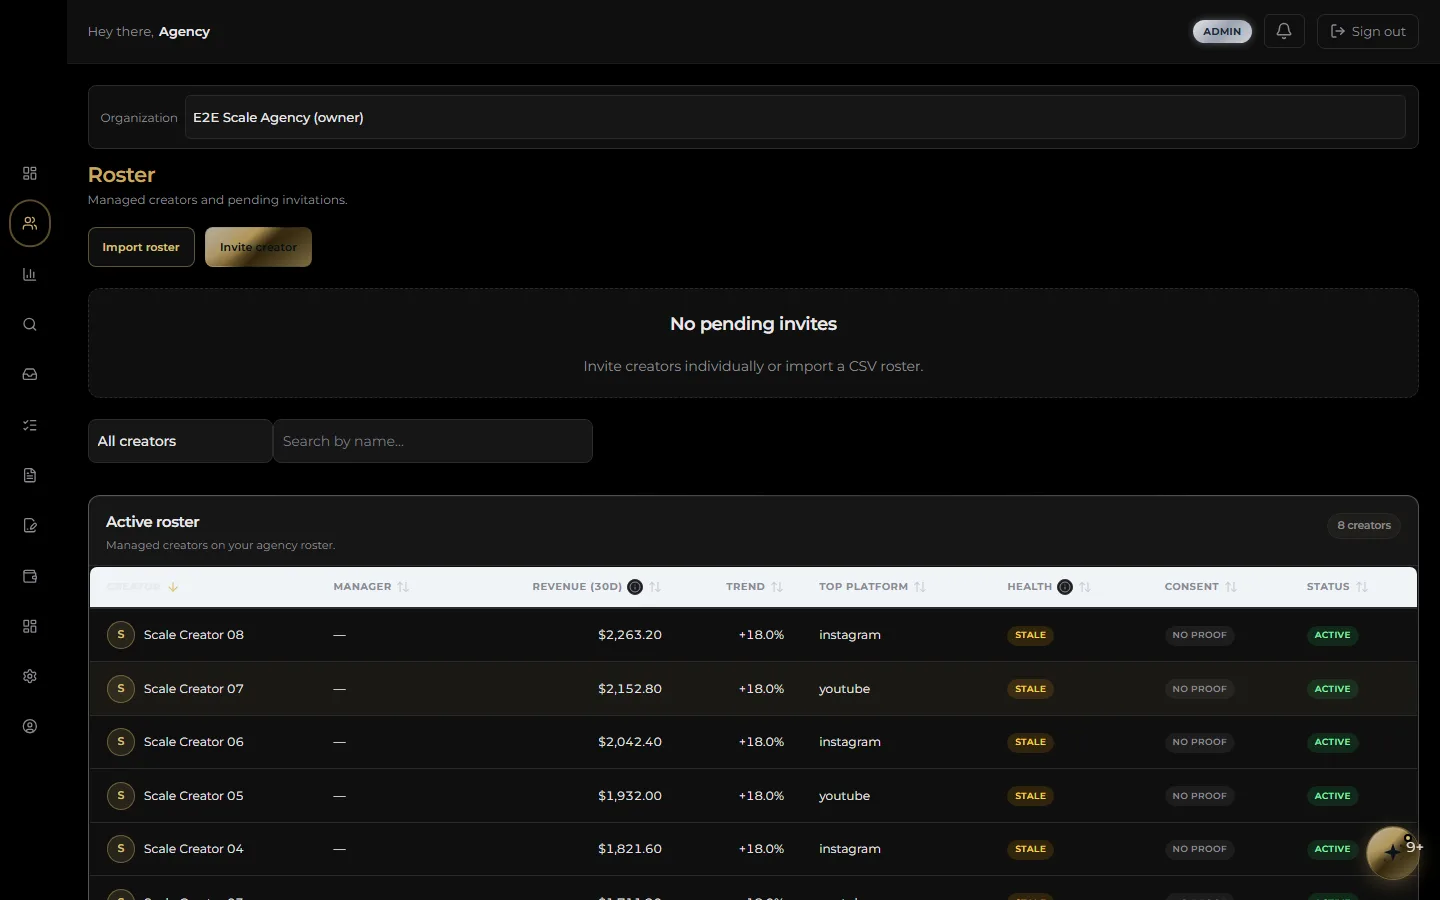Click the Active roster section title

coord(153,522)
